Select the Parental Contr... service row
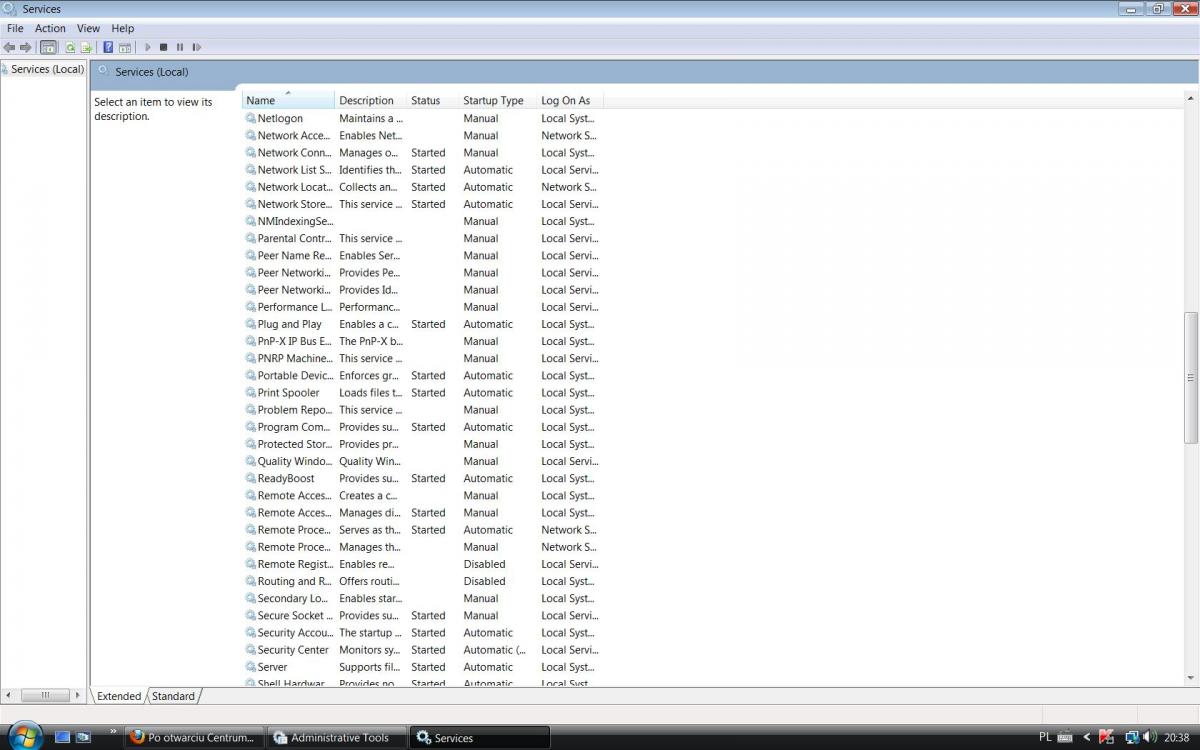This screenshot has height=750, width=1200. 422,238
